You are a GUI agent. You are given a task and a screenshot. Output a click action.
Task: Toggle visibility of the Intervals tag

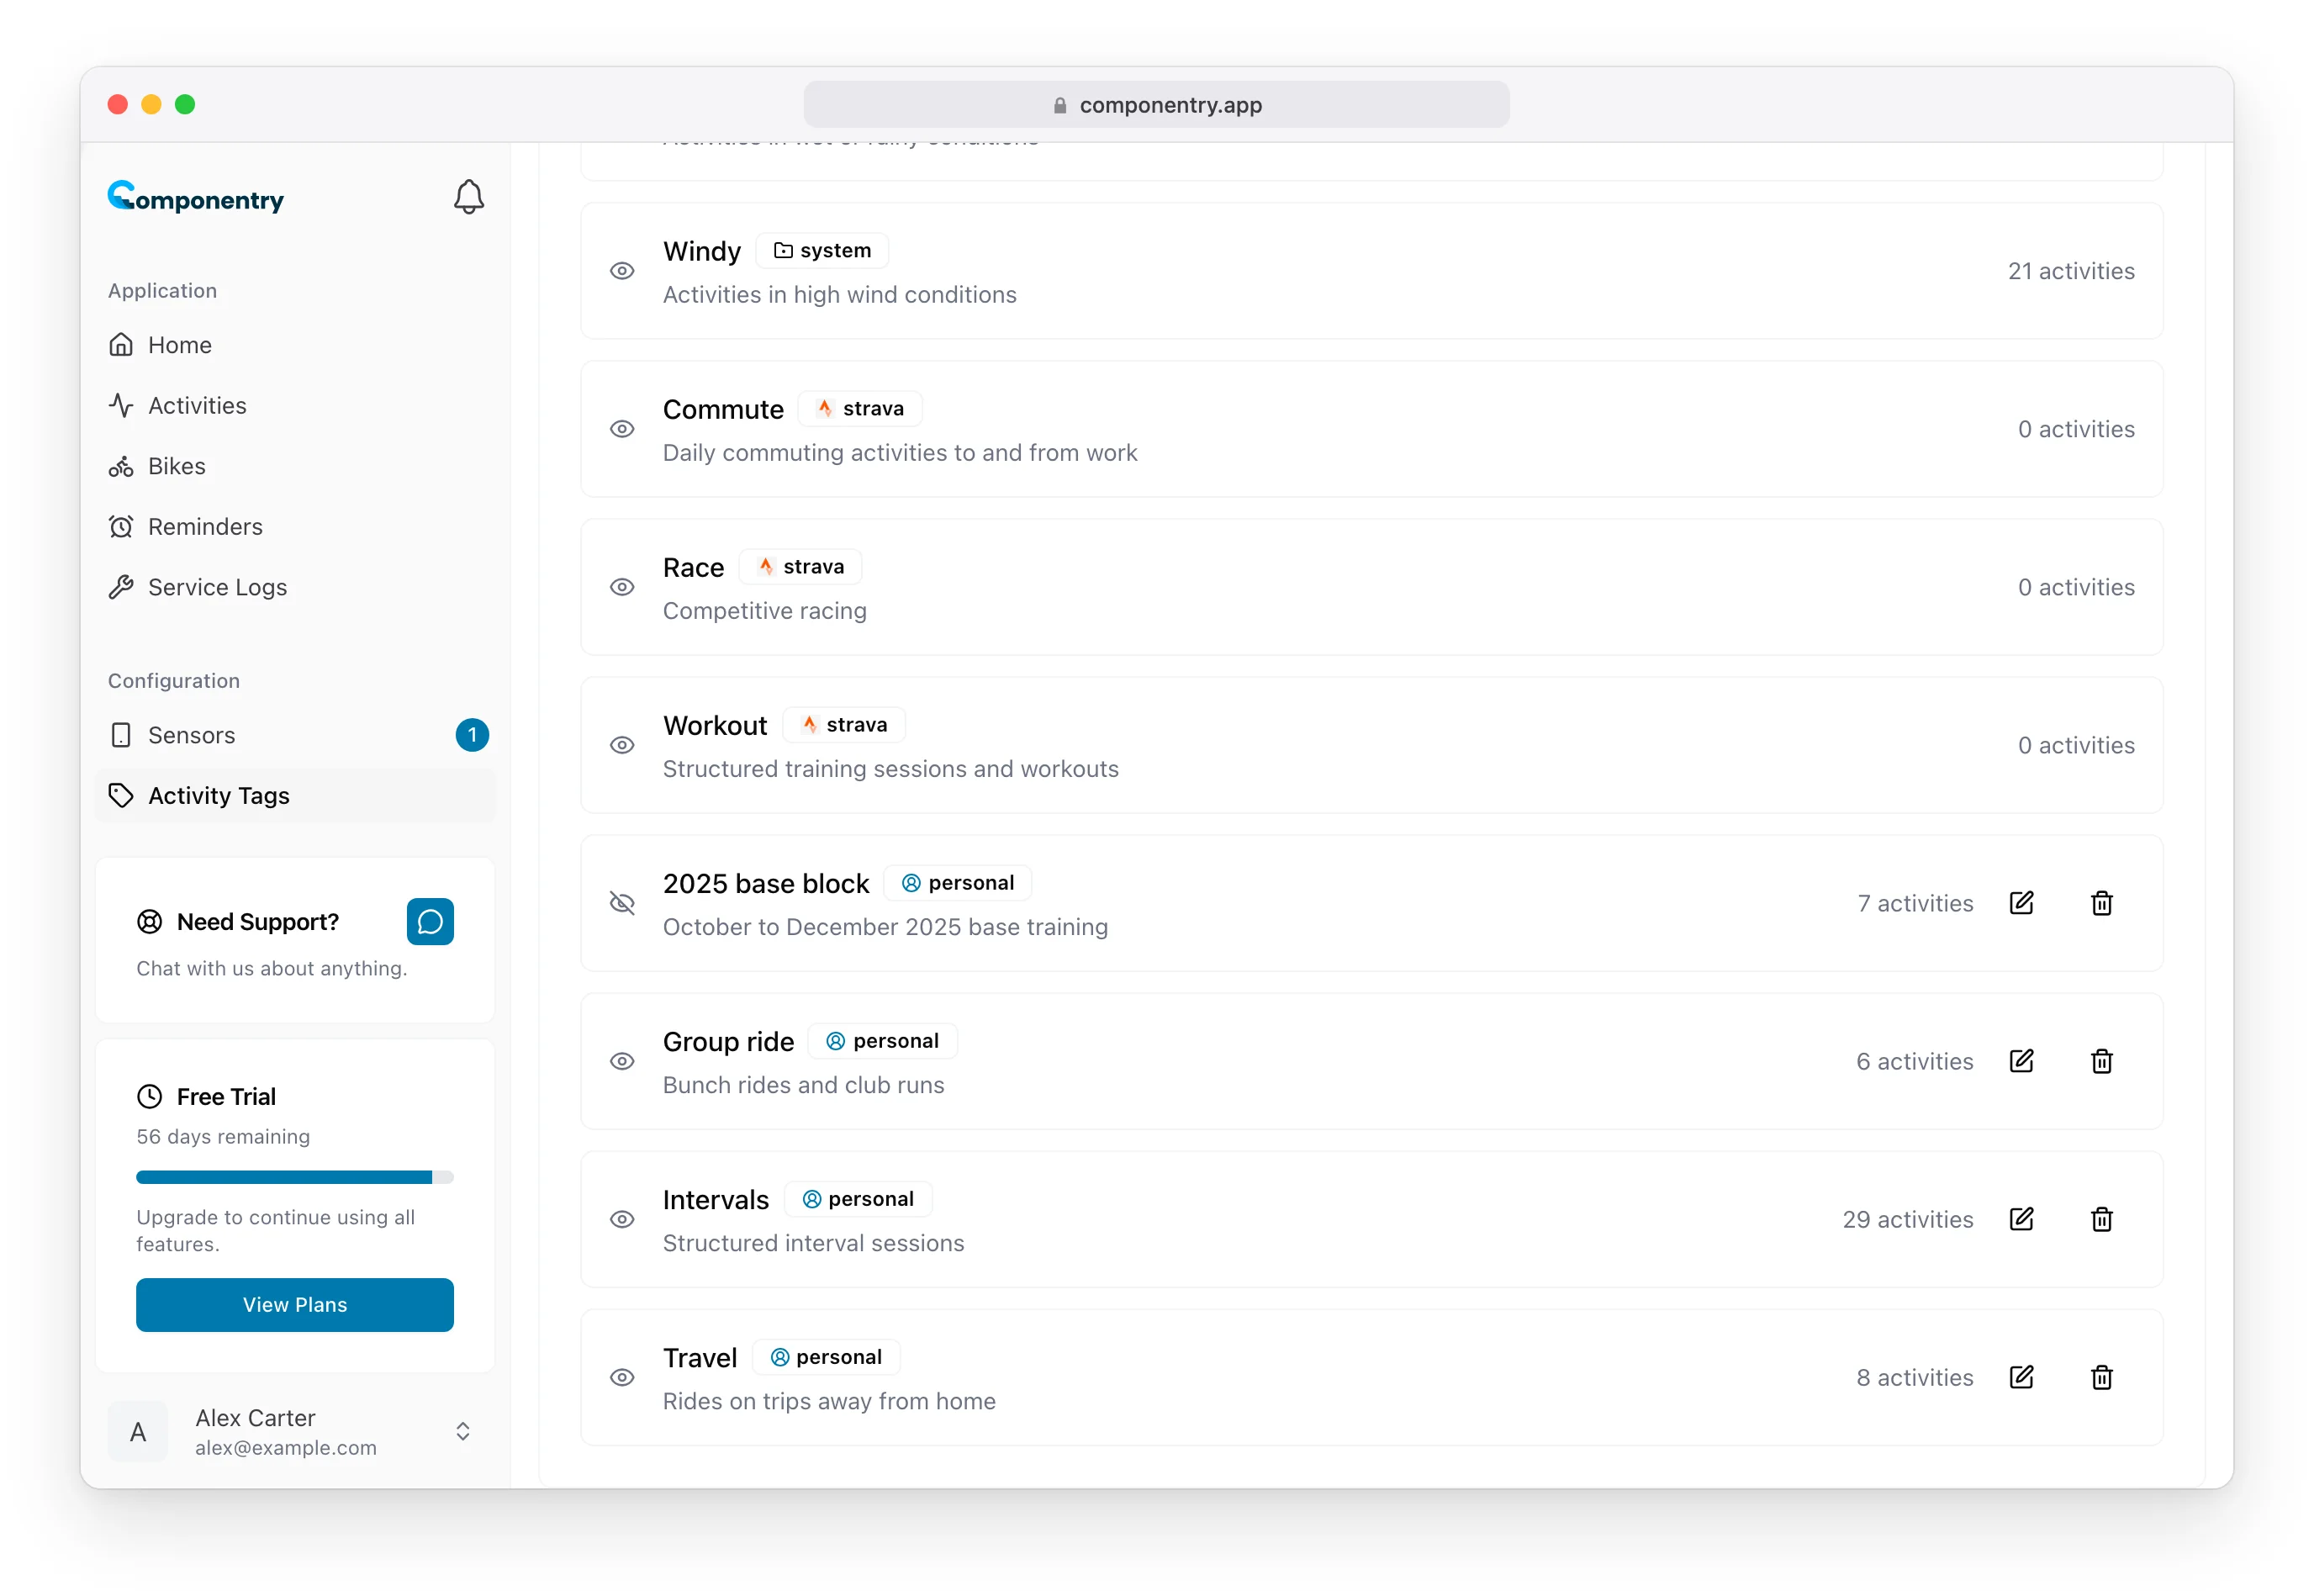pyautogui.click(x=622, y=1219)
